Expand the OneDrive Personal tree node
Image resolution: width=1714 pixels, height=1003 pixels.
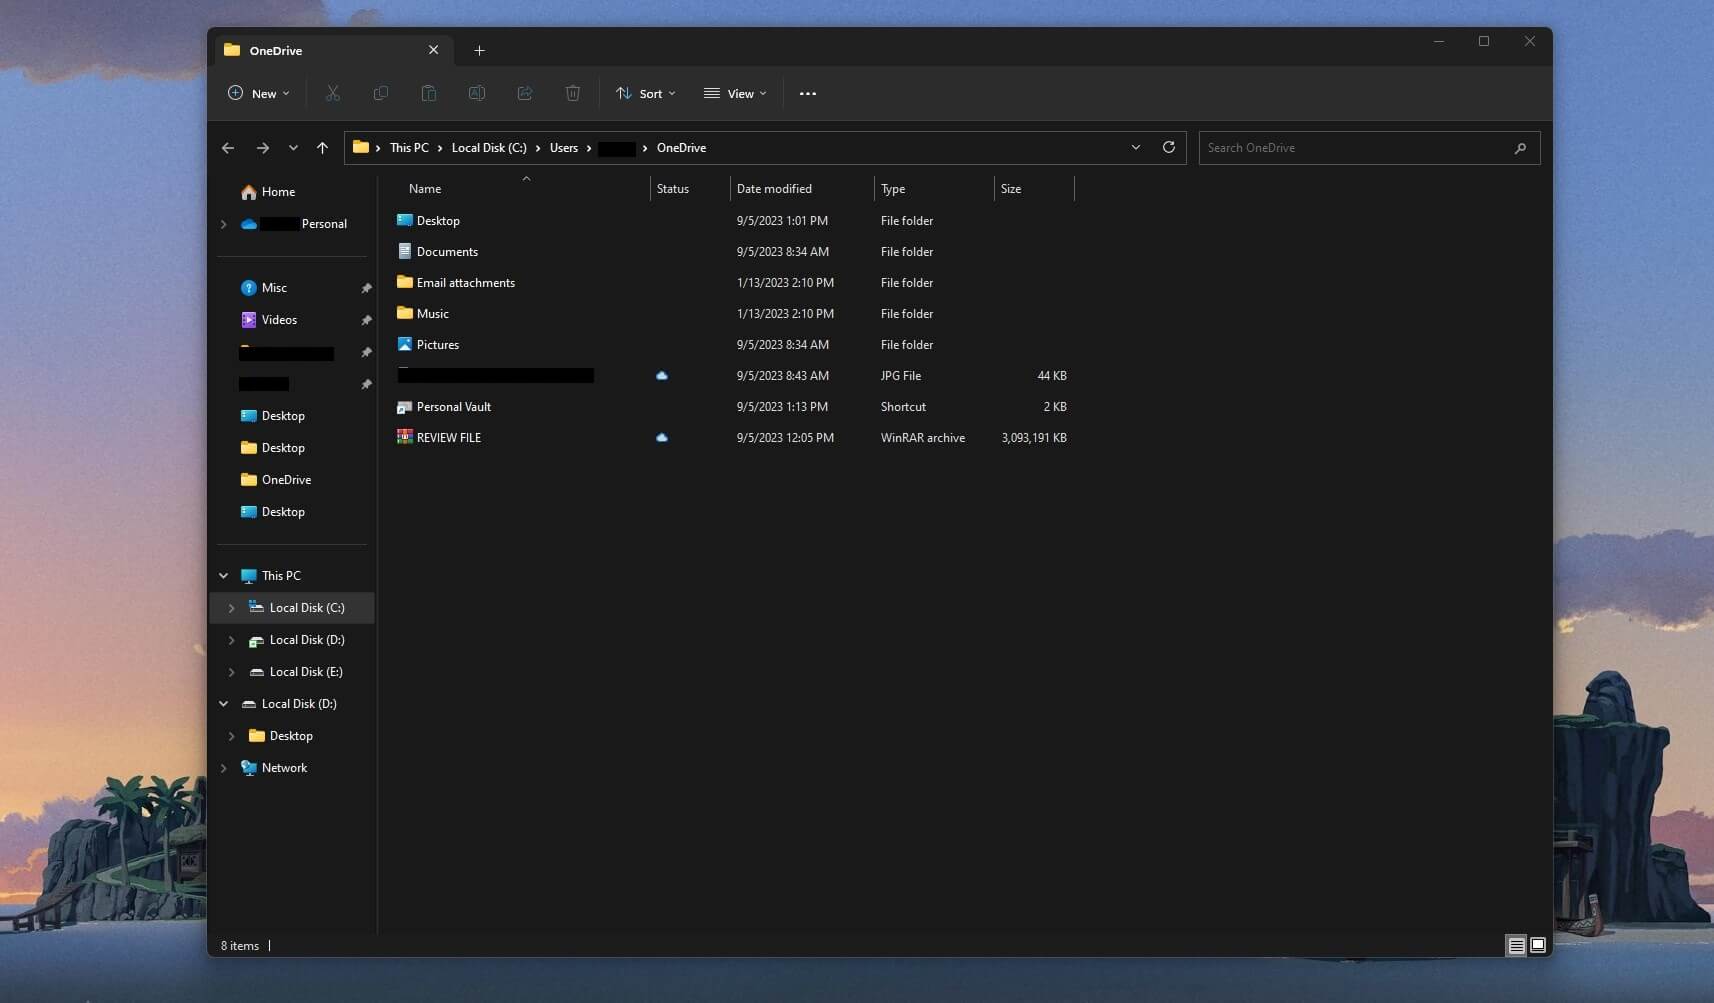coord(224,224)
